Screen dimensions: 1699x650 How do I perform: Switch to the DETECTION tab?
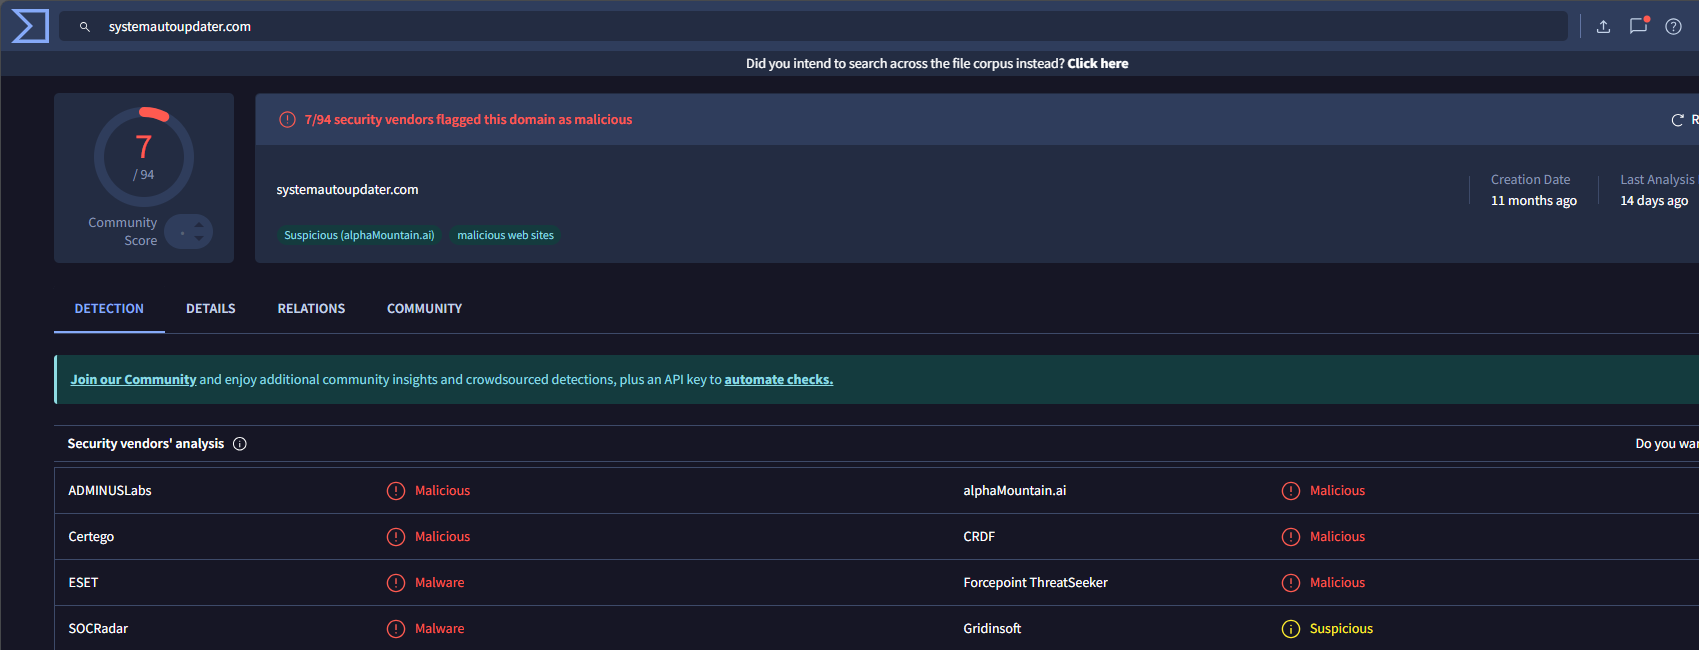click(x=109, y=309)
